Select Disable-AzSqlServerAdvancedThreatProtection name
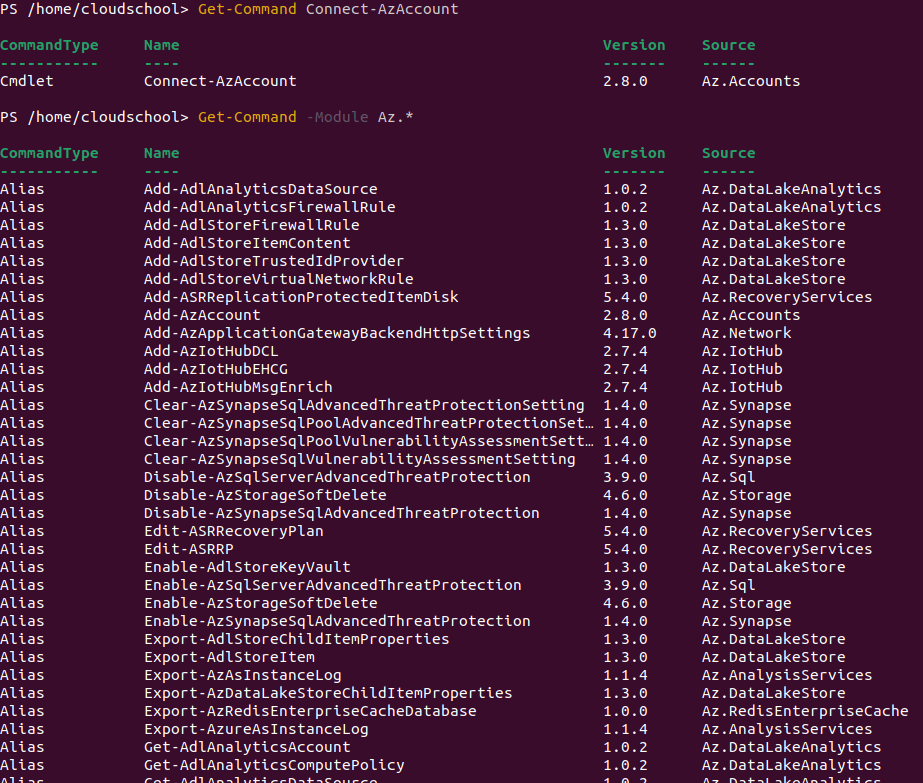This screenshot has width=923, height=783. 337,477
